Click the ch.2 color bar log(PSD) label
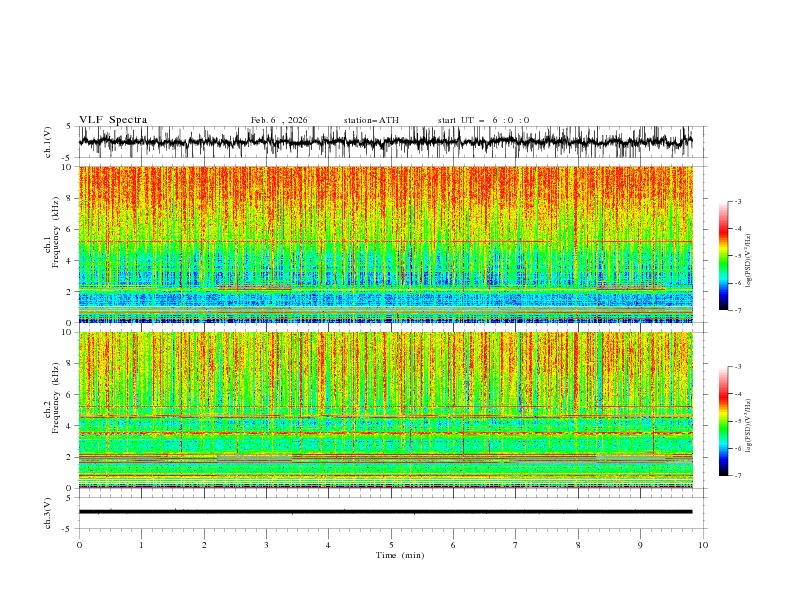Image resolution: width=792 pixels, height=612 pixels. pyautogui.click(x=748, y=426)
